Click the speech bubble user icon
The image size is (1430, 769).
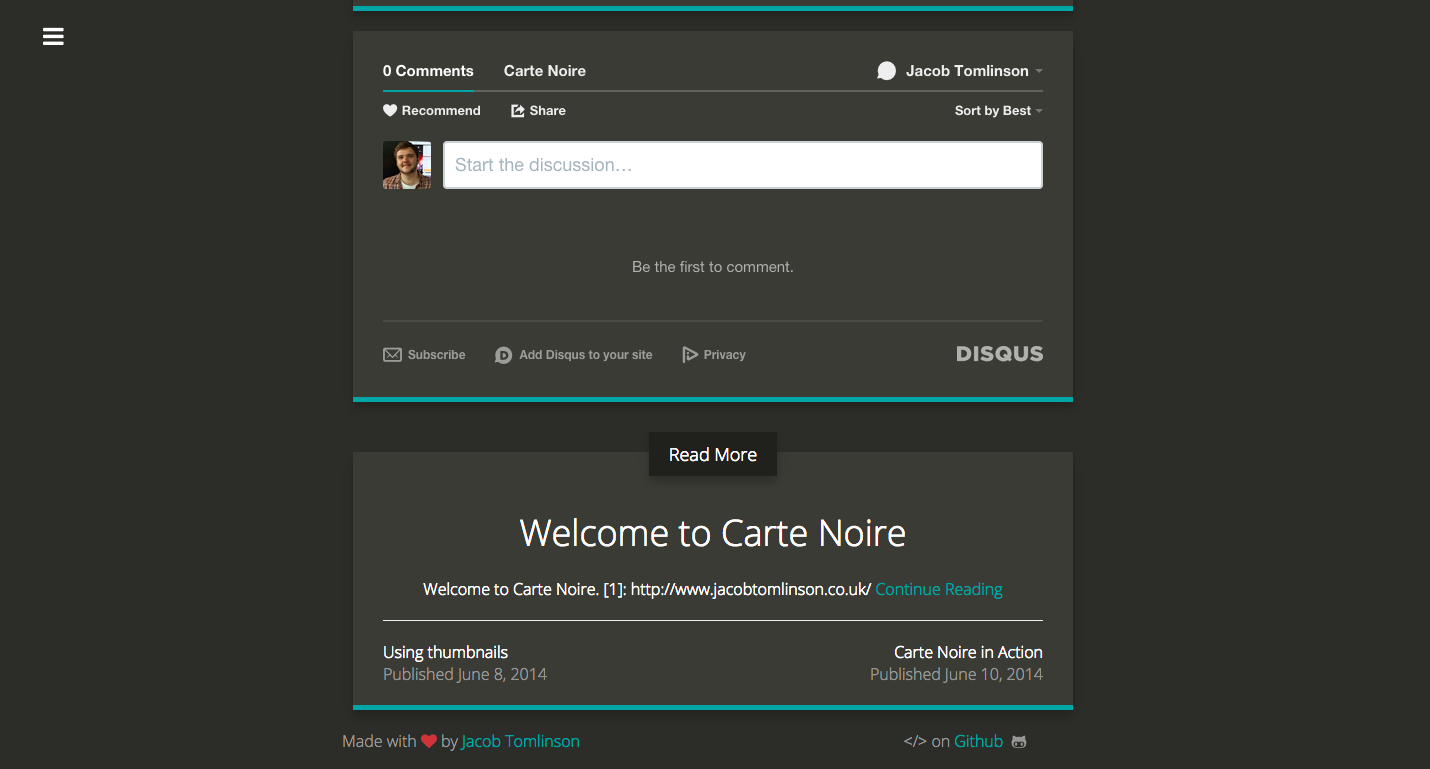click(886, 71)
